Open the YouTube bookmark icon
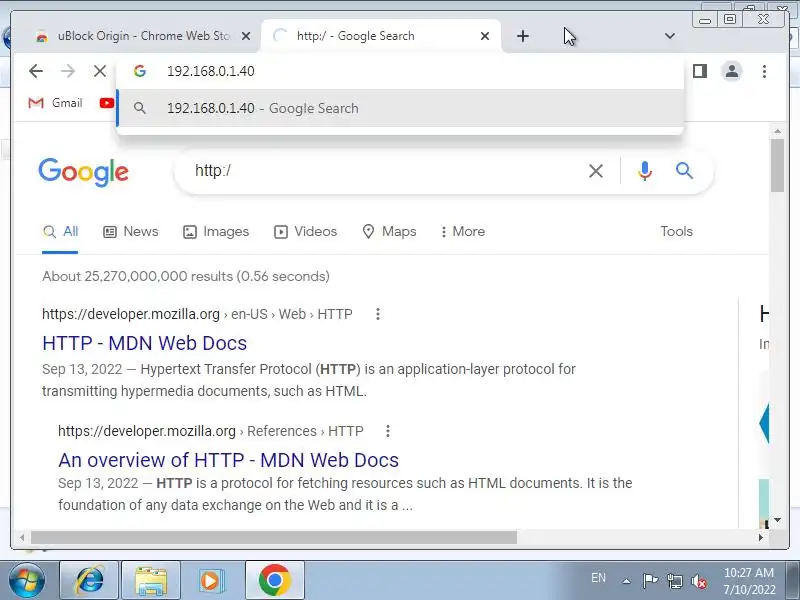Image resolution: width=800 pixels, height=600 pixels. coord(107,103)
